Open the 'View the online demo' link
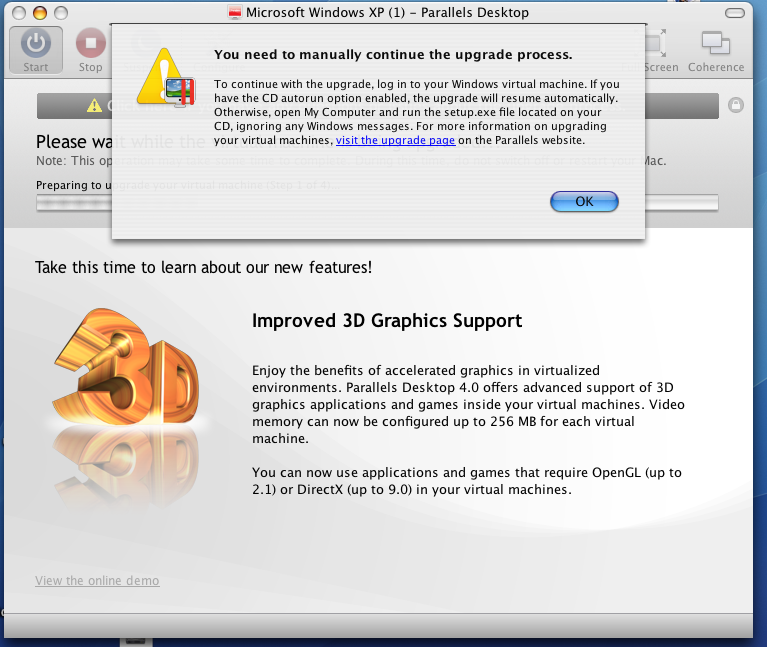The height and width of the screenshot is (647, 767). [97, 580]
